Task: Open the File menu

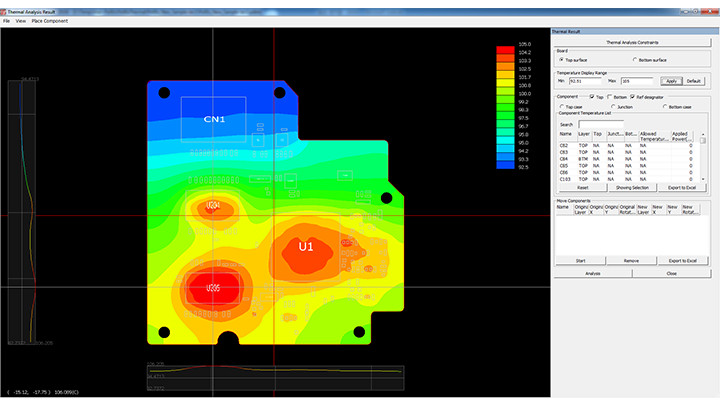Action: [6, 20]
